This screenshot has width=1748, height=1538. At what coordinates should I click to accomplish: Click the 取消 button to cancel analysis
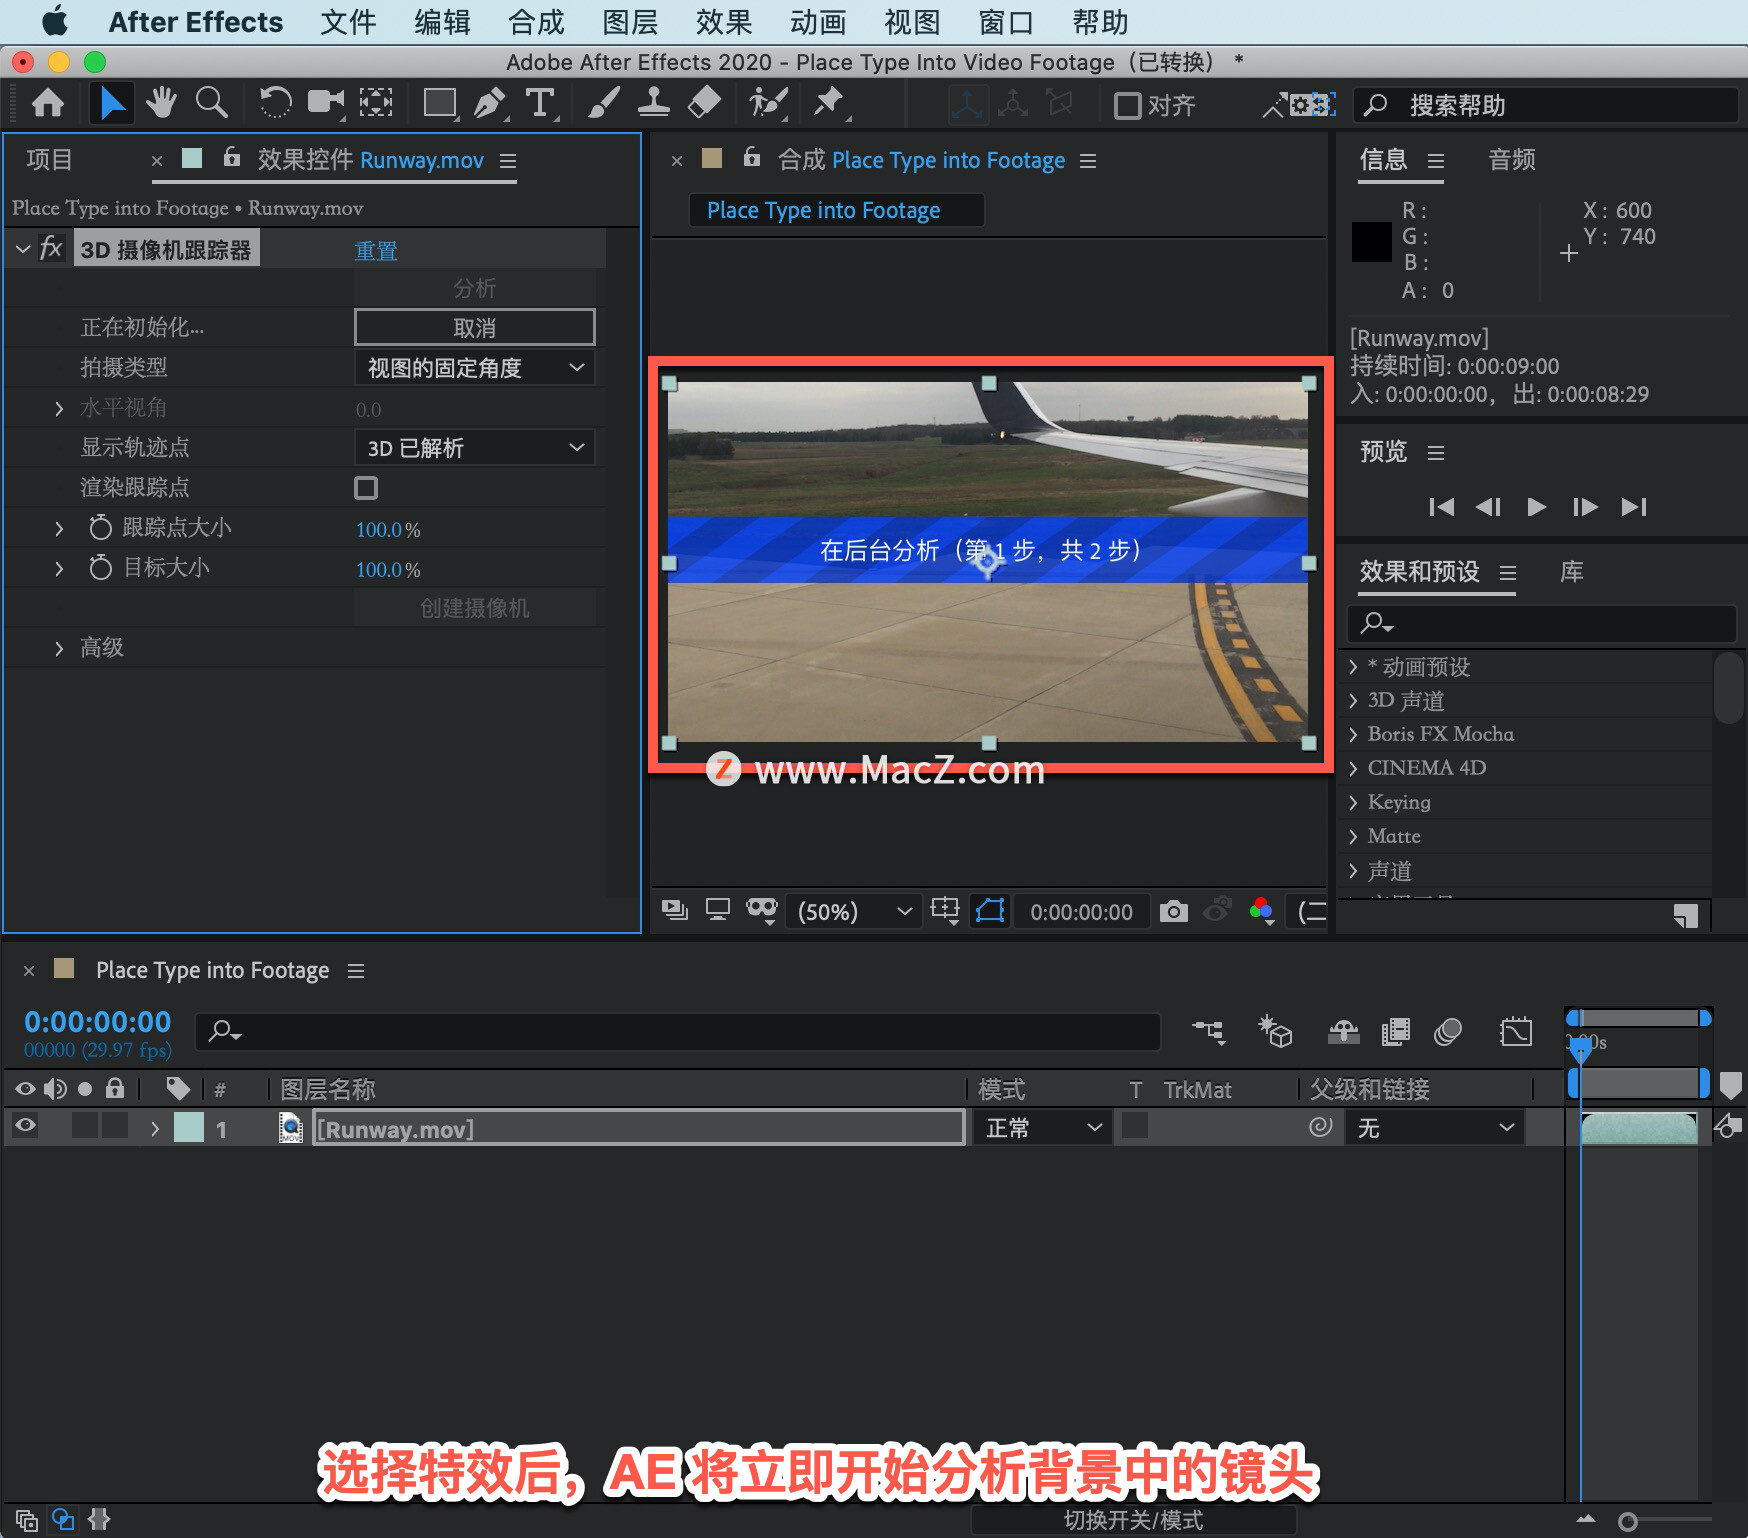[x=475, y=327]
